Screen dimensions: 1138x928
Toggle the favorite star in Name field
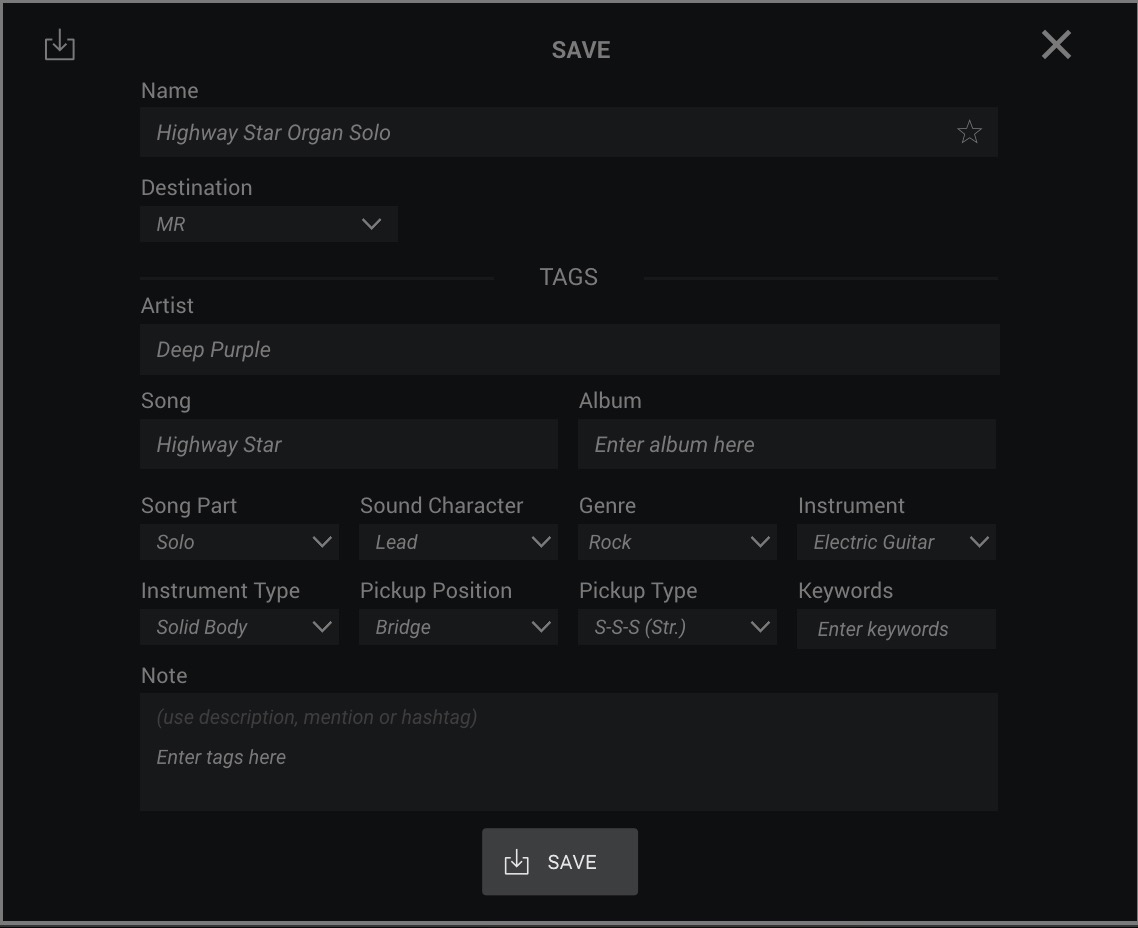point(969,132)
